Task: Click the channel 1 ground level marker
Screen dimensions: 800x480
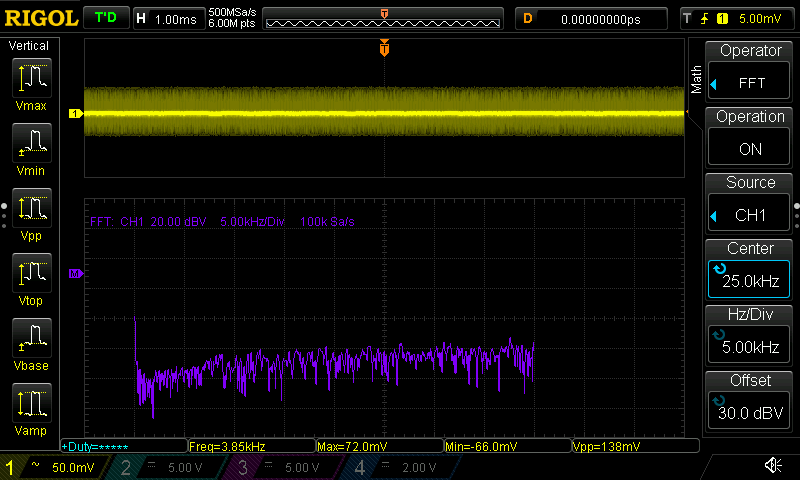Action: click(76, 113)
